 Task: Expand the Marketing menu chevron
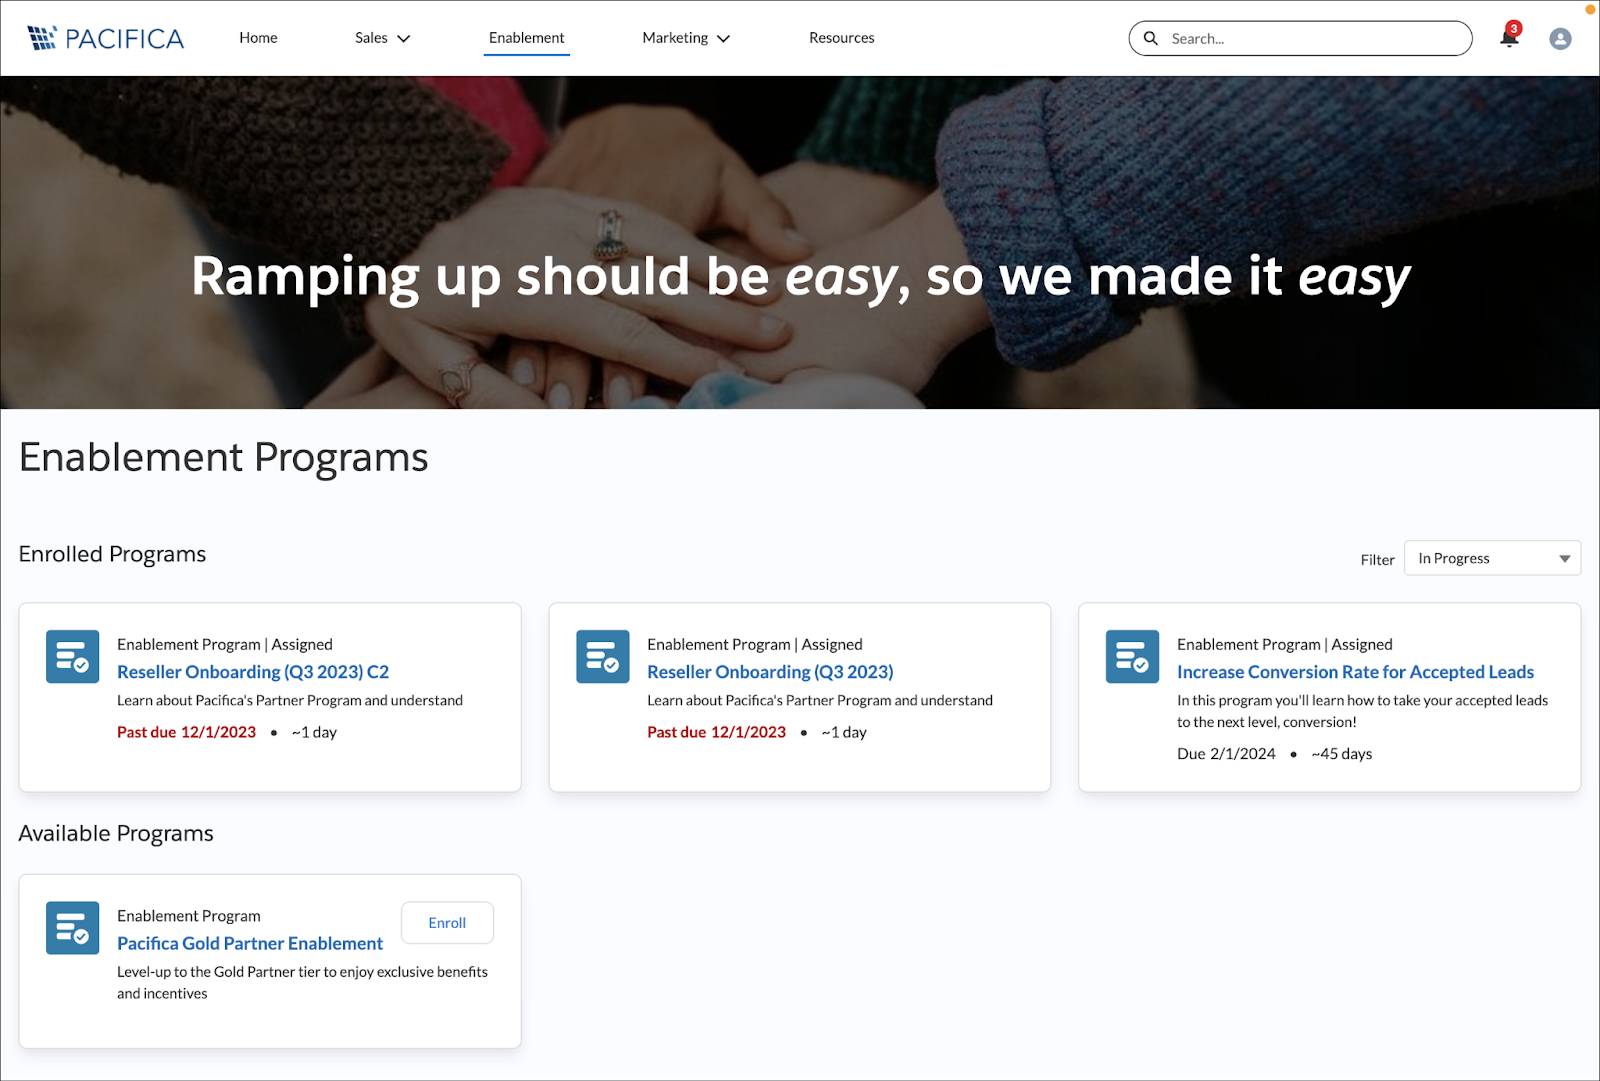pos(724,39)
